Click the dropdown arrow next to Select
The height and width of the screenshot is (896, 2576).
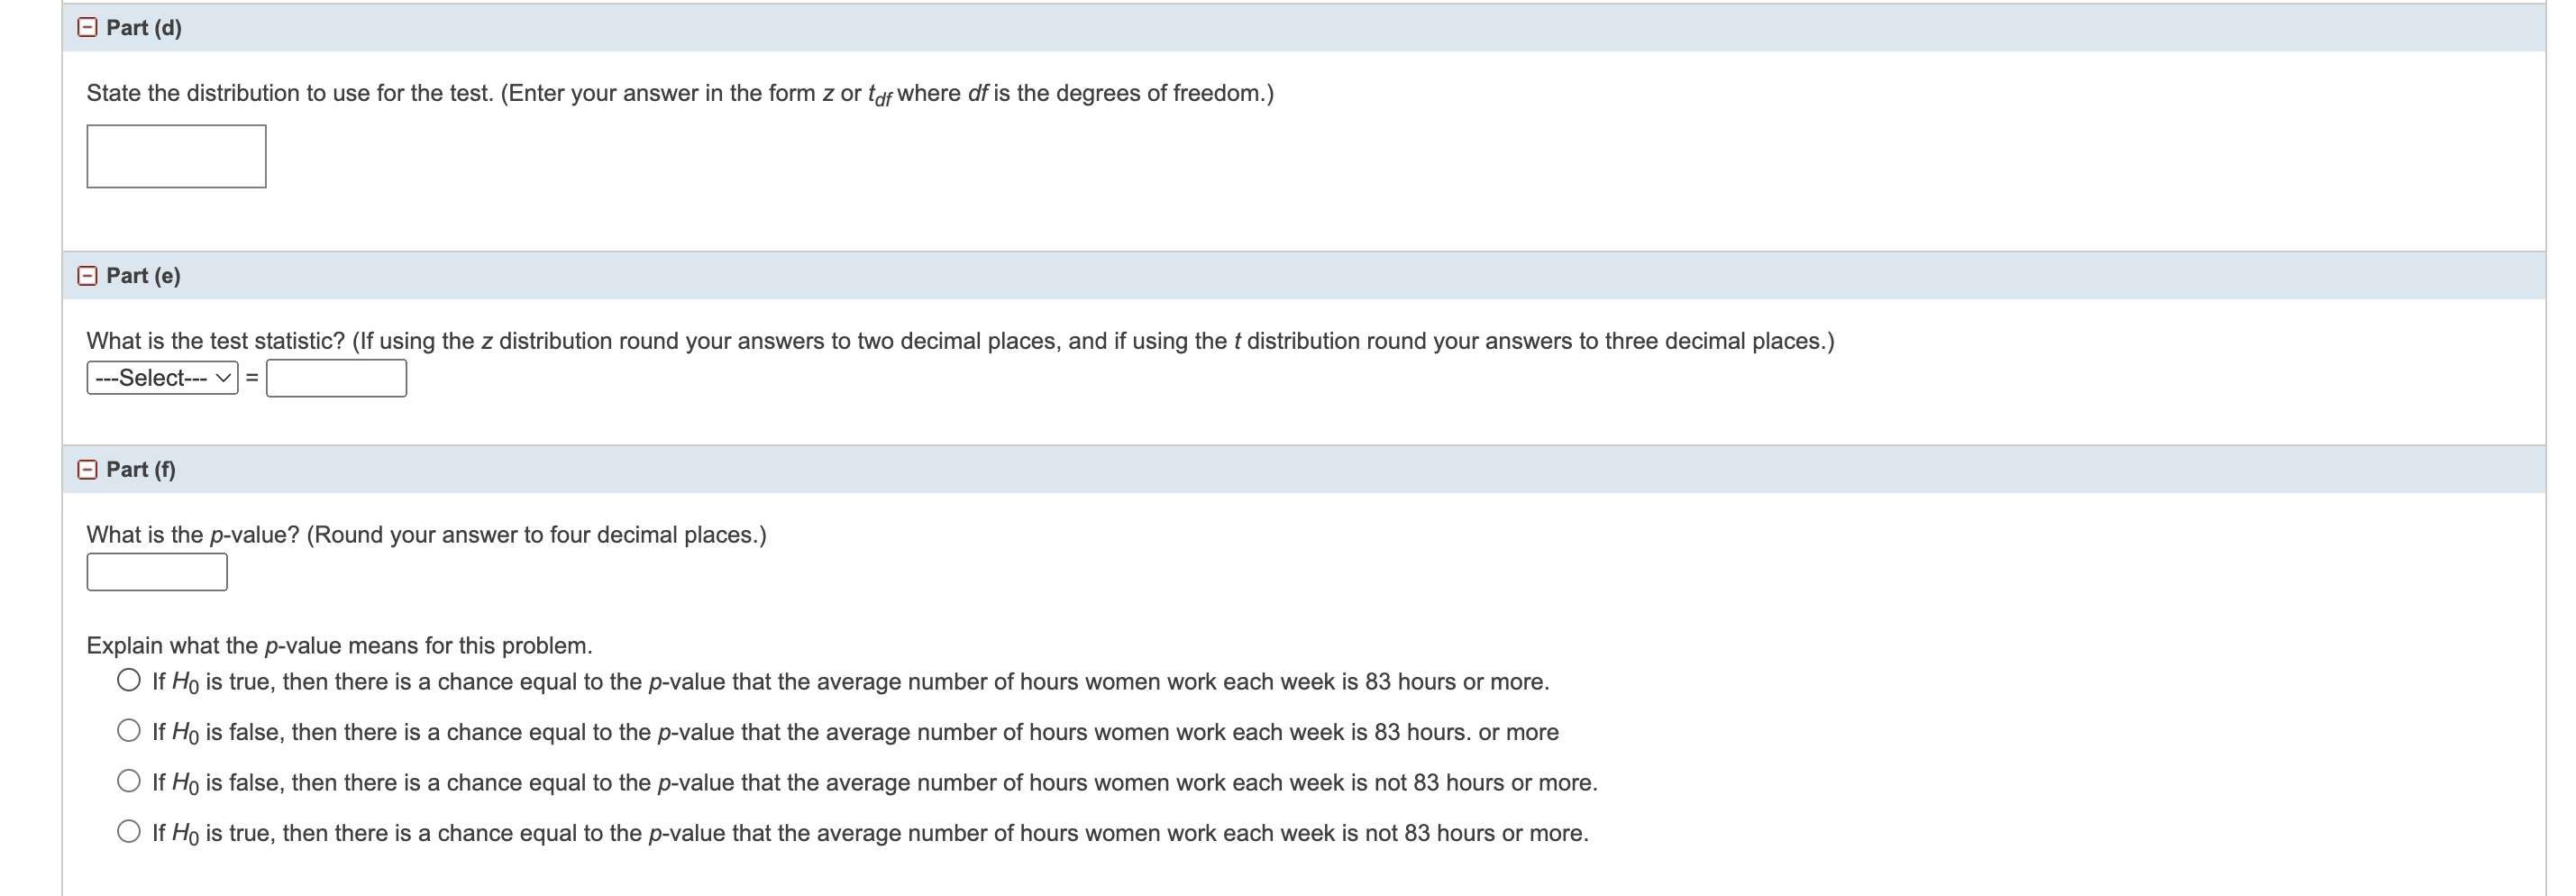tap(222, 378)
